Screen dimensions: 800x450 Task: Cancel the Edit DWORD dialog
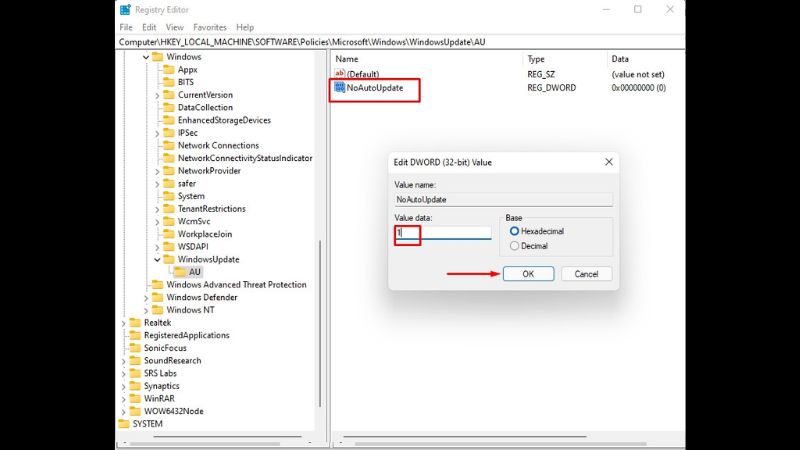586,274
